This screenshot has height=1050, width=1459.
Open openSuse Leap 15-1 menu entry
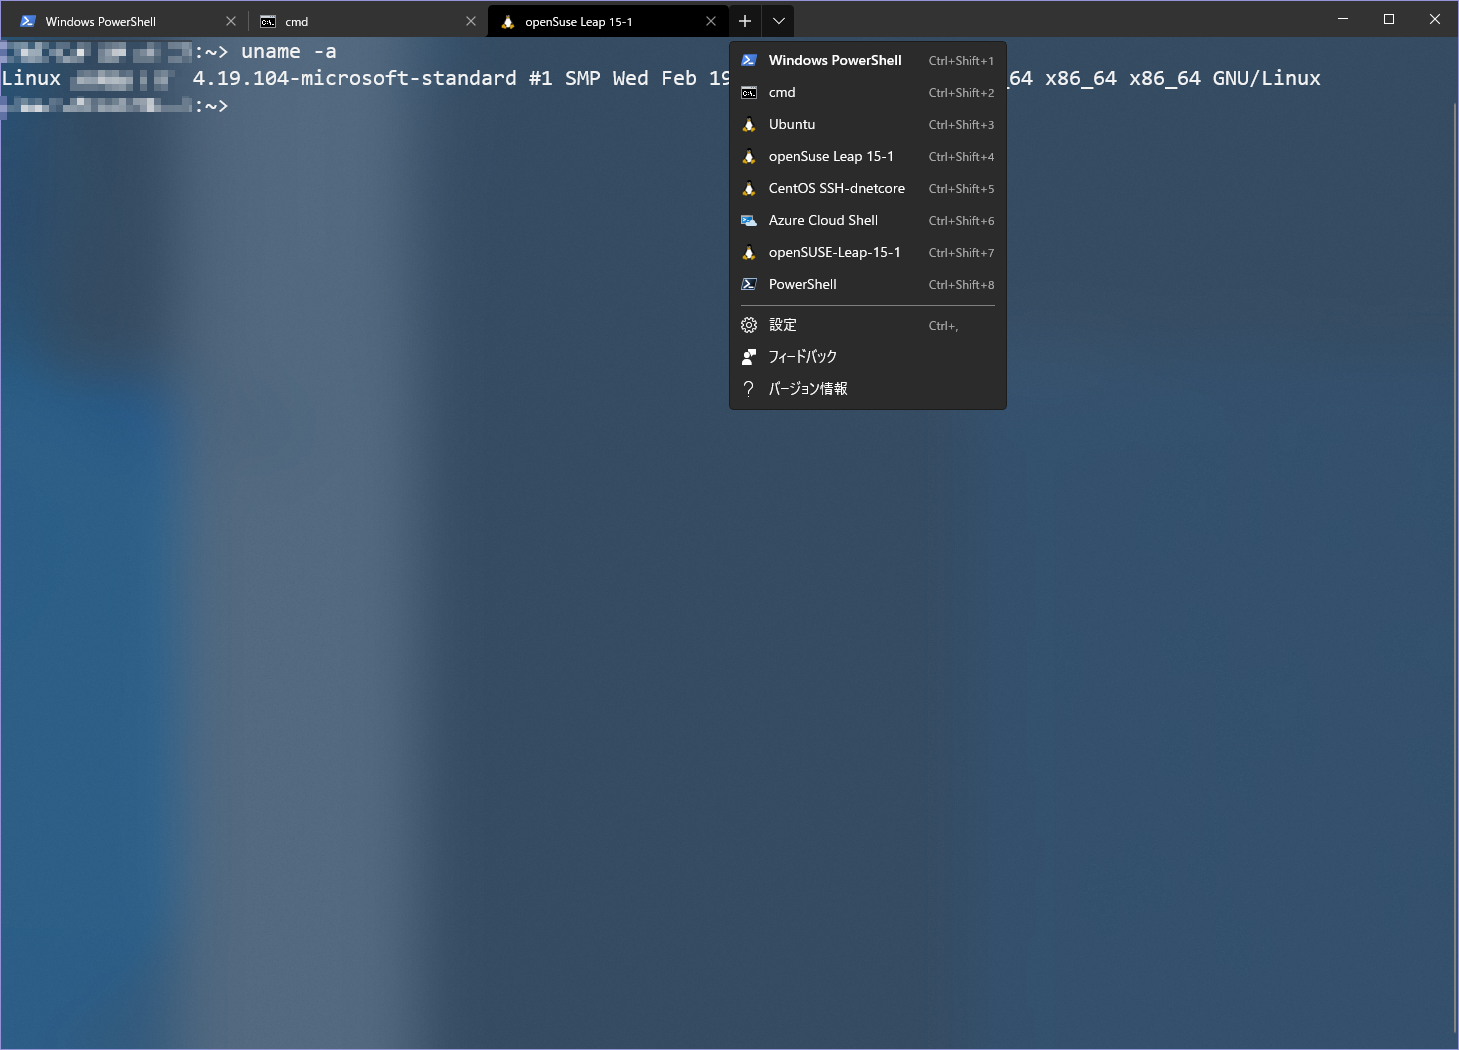tap(868, 156)
